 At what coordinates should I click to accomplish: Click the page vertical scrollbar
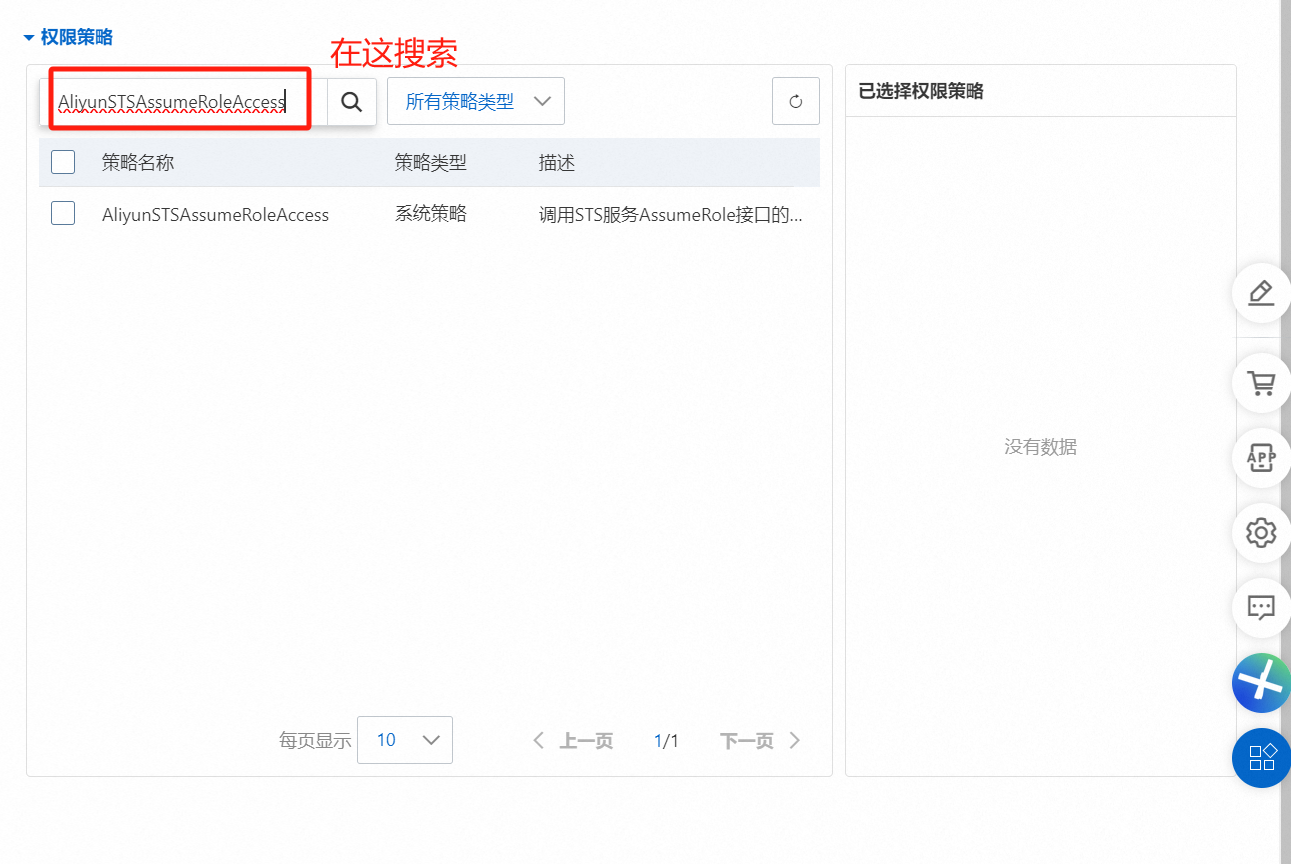click(1285, 432)
